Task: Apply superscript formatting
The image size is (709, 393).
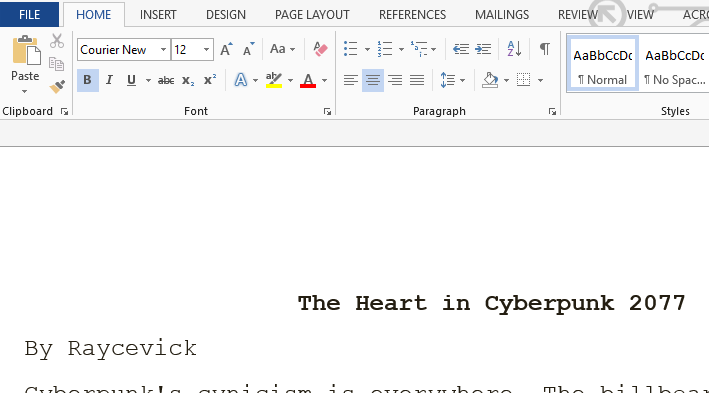Action: [210, 80]
